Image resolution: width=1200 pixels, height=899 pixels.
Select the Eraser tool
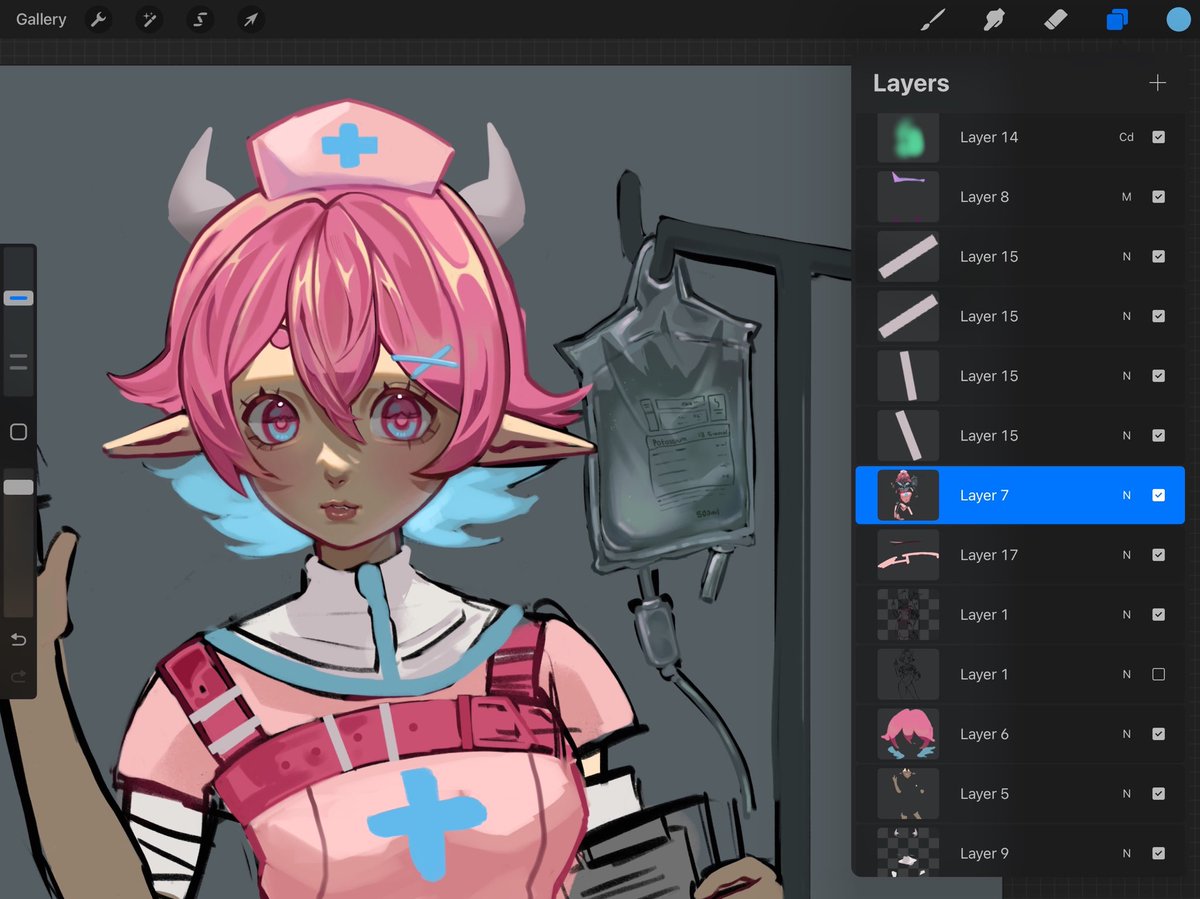pyautogui.click(x=1056, y=19)
